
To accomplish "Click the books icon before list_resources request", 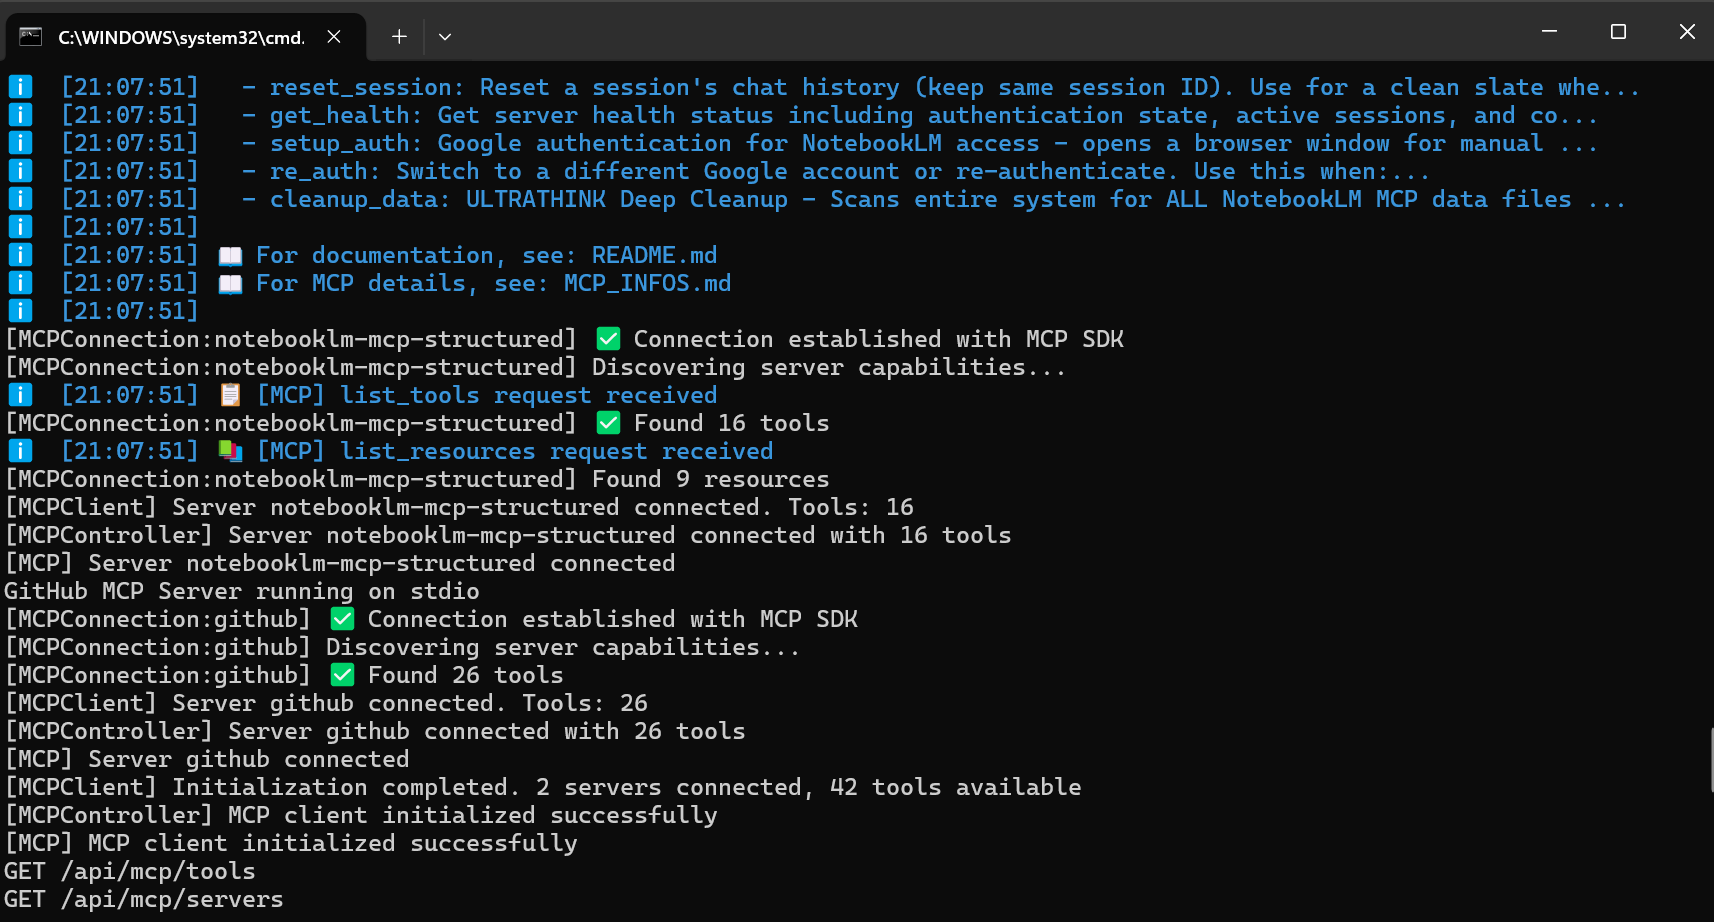I will click(x=230, y=452).
